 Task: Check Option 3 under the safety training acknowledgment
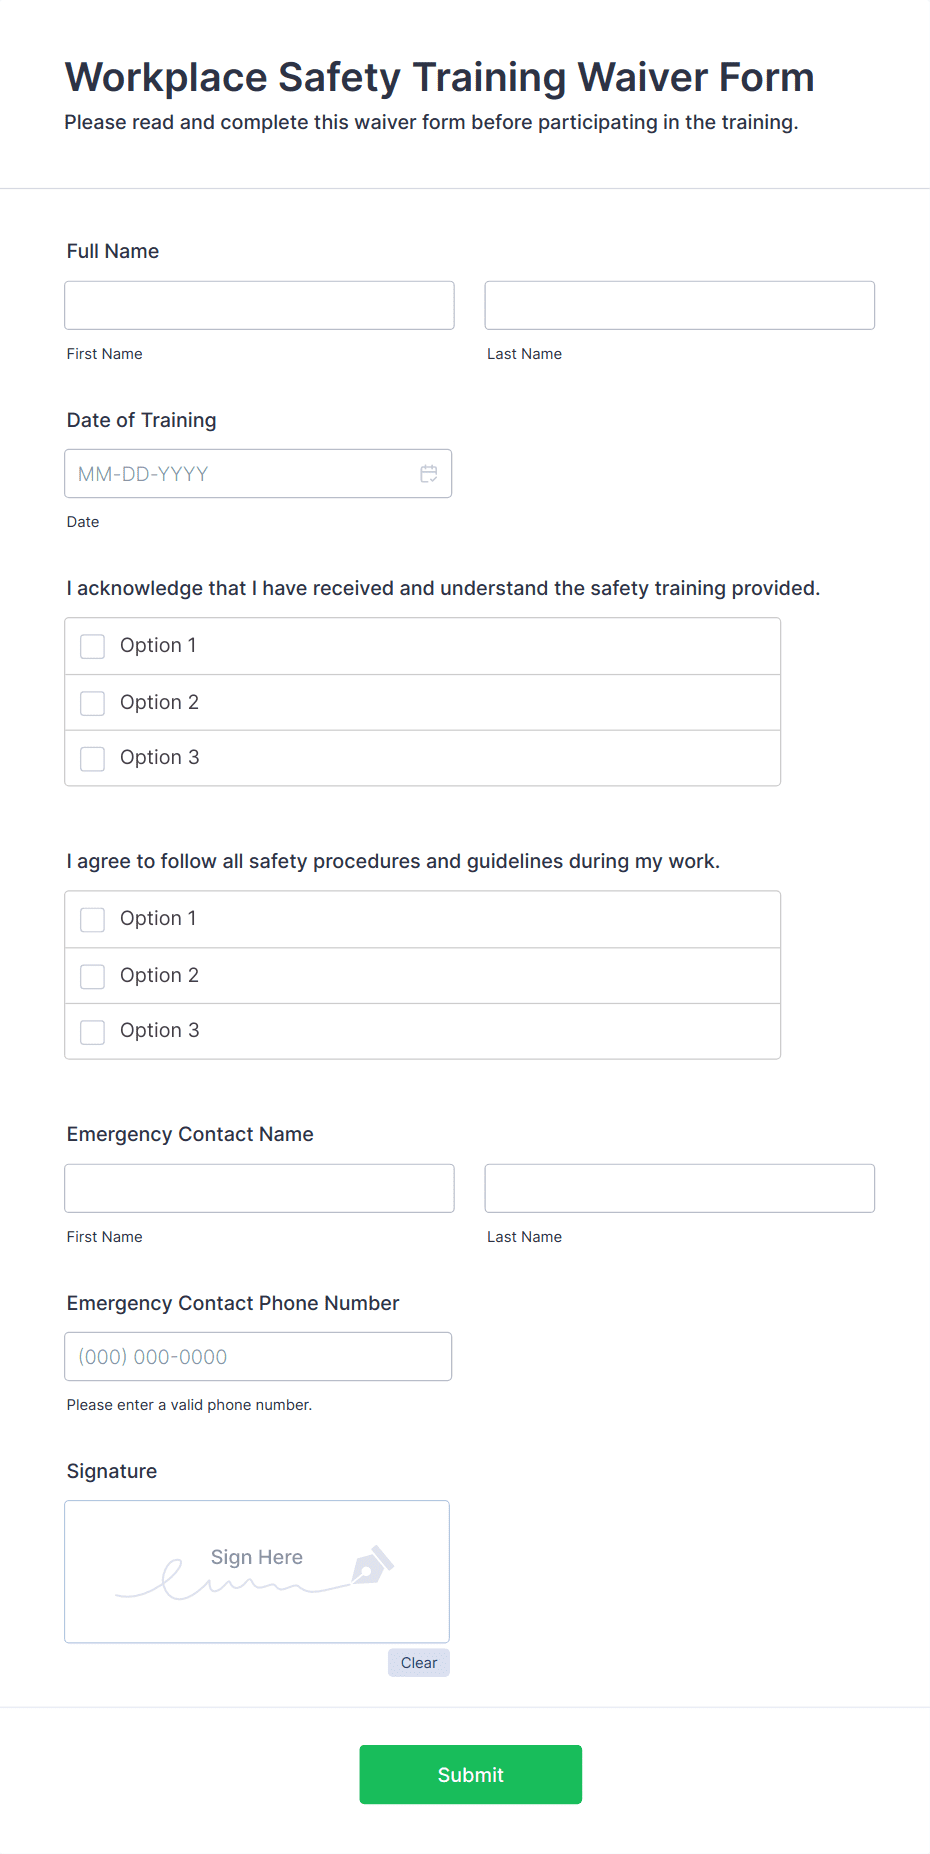(92, 758)
